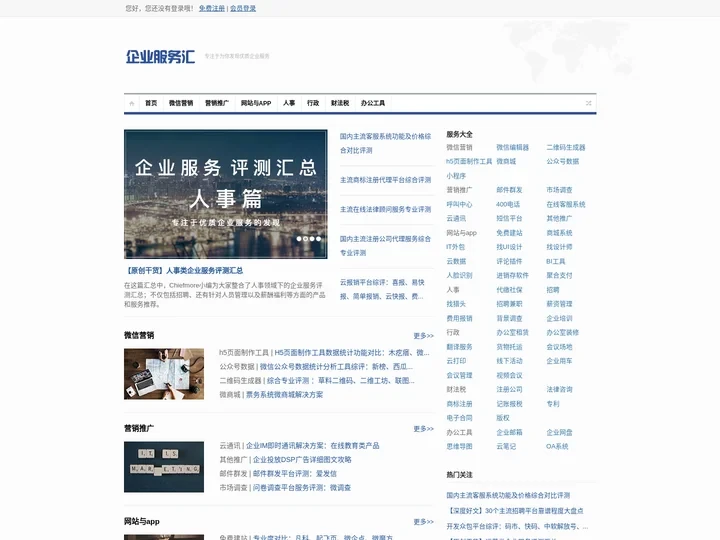Image resolution: width=720 pixels, height=540 pixels.
Task: Open 国内主流注册公司代理服务综合专业评测
Action: click(x=385, y=246)
